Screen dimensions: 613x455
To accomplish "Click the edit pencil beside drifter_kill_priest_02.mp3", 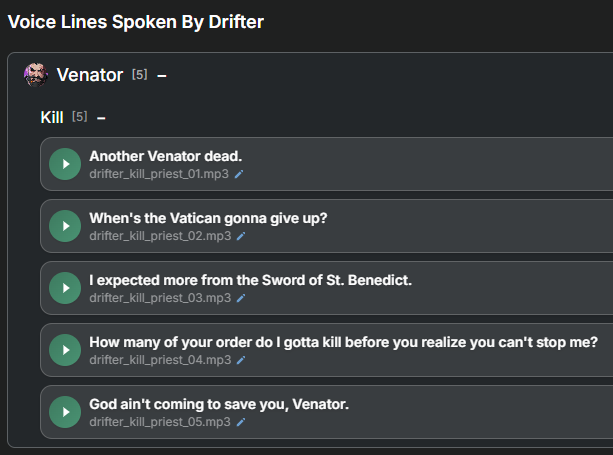I will click(x=241, y=236).
